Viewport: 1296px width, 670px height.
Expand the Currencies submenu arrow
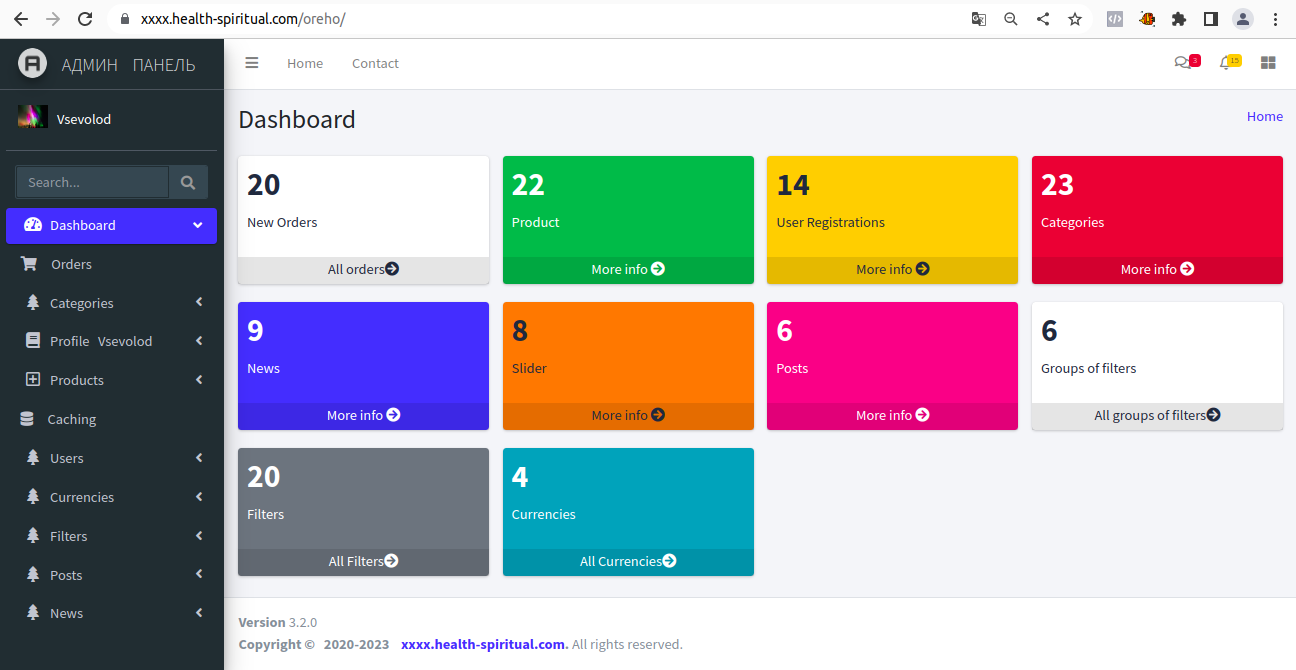tap(199, 497)
